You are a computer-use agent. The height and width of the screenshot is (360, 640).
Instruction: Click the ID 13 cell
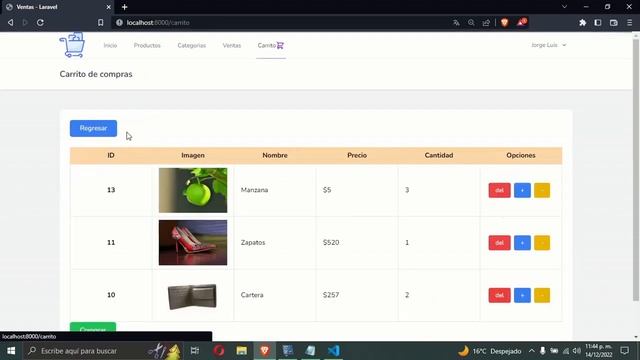111,190
